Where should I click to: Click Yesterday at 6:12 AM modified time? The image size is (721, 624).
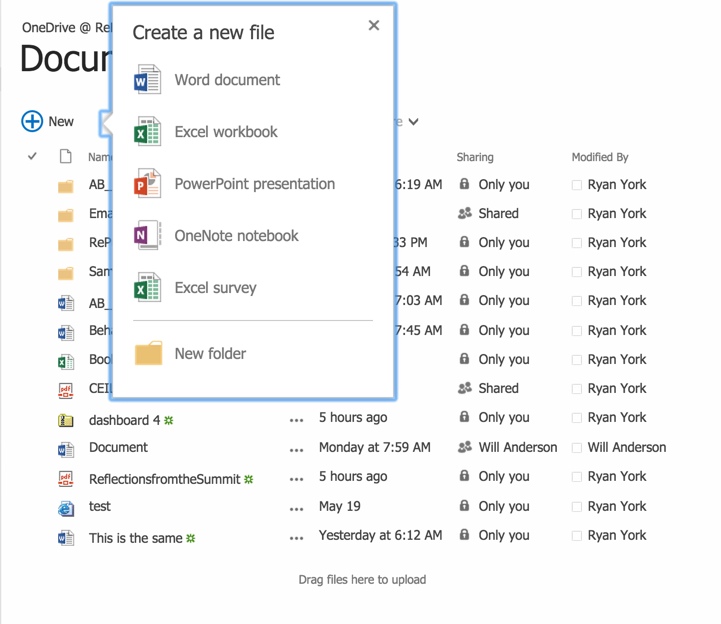(380, 535)
